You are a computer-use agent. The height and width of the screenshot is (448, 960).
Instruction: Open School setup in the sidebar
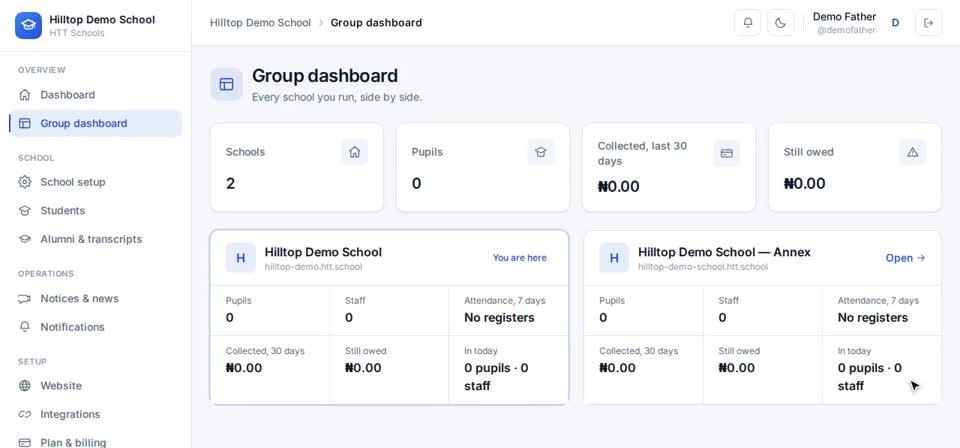(x=96, y=182)
